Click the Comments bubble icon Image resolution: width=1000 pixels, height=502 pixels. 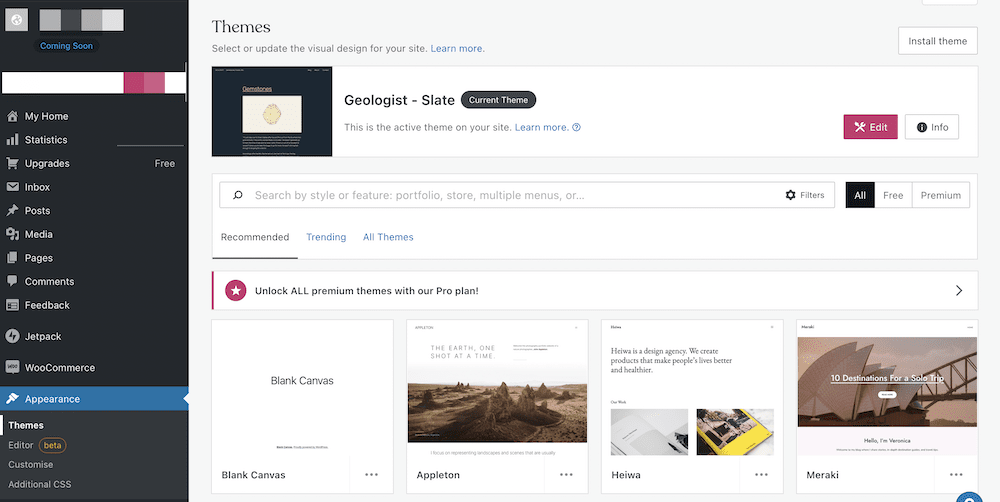[12, 281]
